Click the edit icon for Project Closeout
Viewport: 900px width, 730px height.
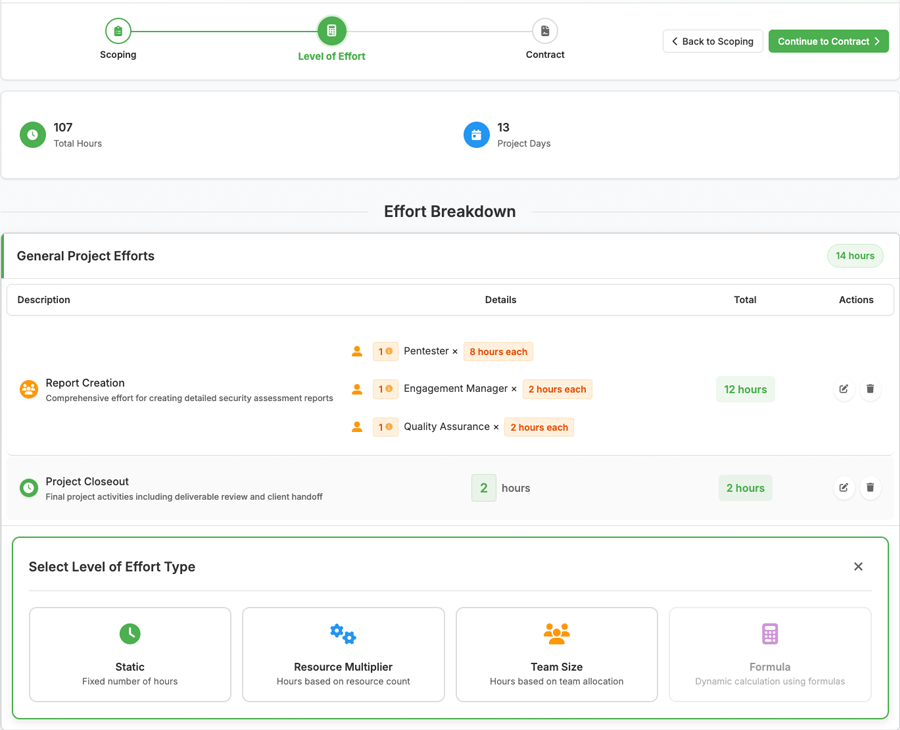click(844, 488)
